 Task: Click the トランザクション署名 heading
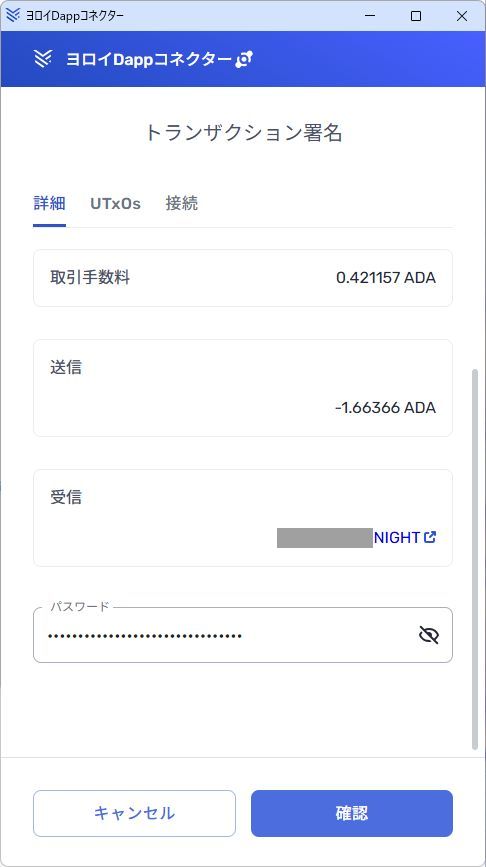click(x=243, y=133)
